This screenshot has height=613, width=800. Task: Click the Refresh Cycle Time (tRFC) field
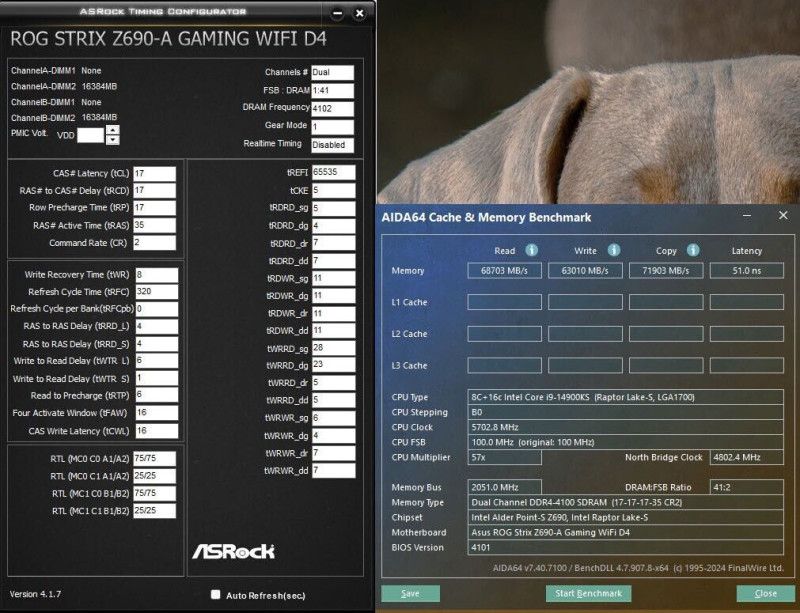click(x=157, y=292)
